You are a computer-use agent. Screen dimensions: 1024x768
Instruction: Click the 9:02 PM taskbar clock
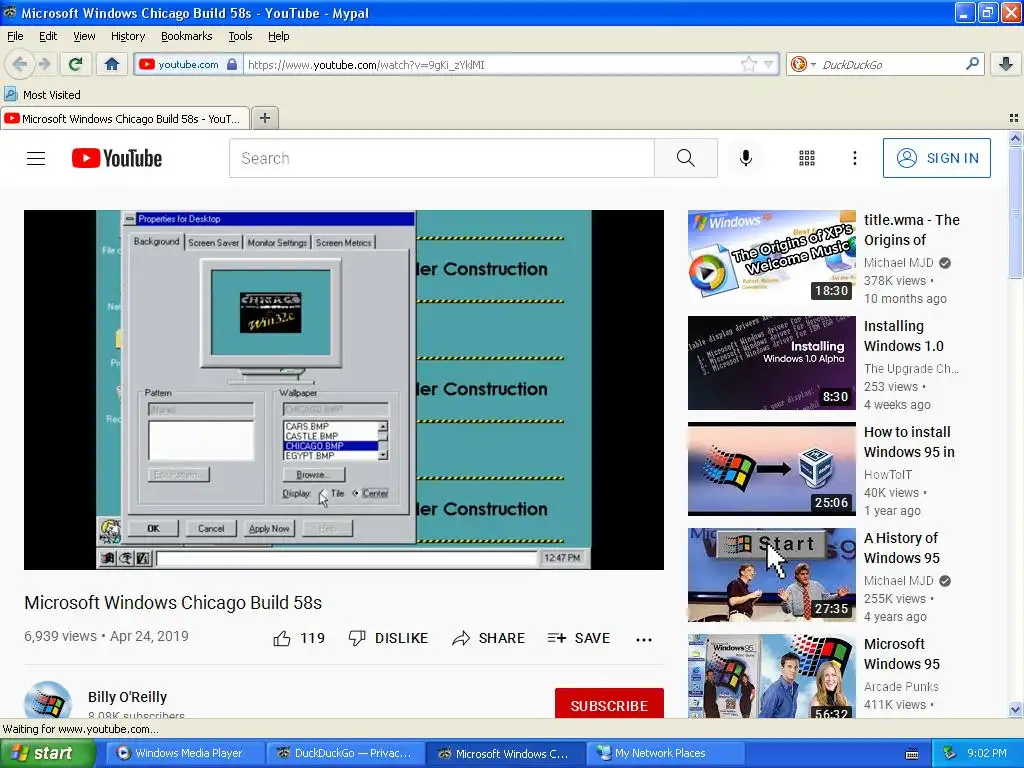[x=987, y=753]
